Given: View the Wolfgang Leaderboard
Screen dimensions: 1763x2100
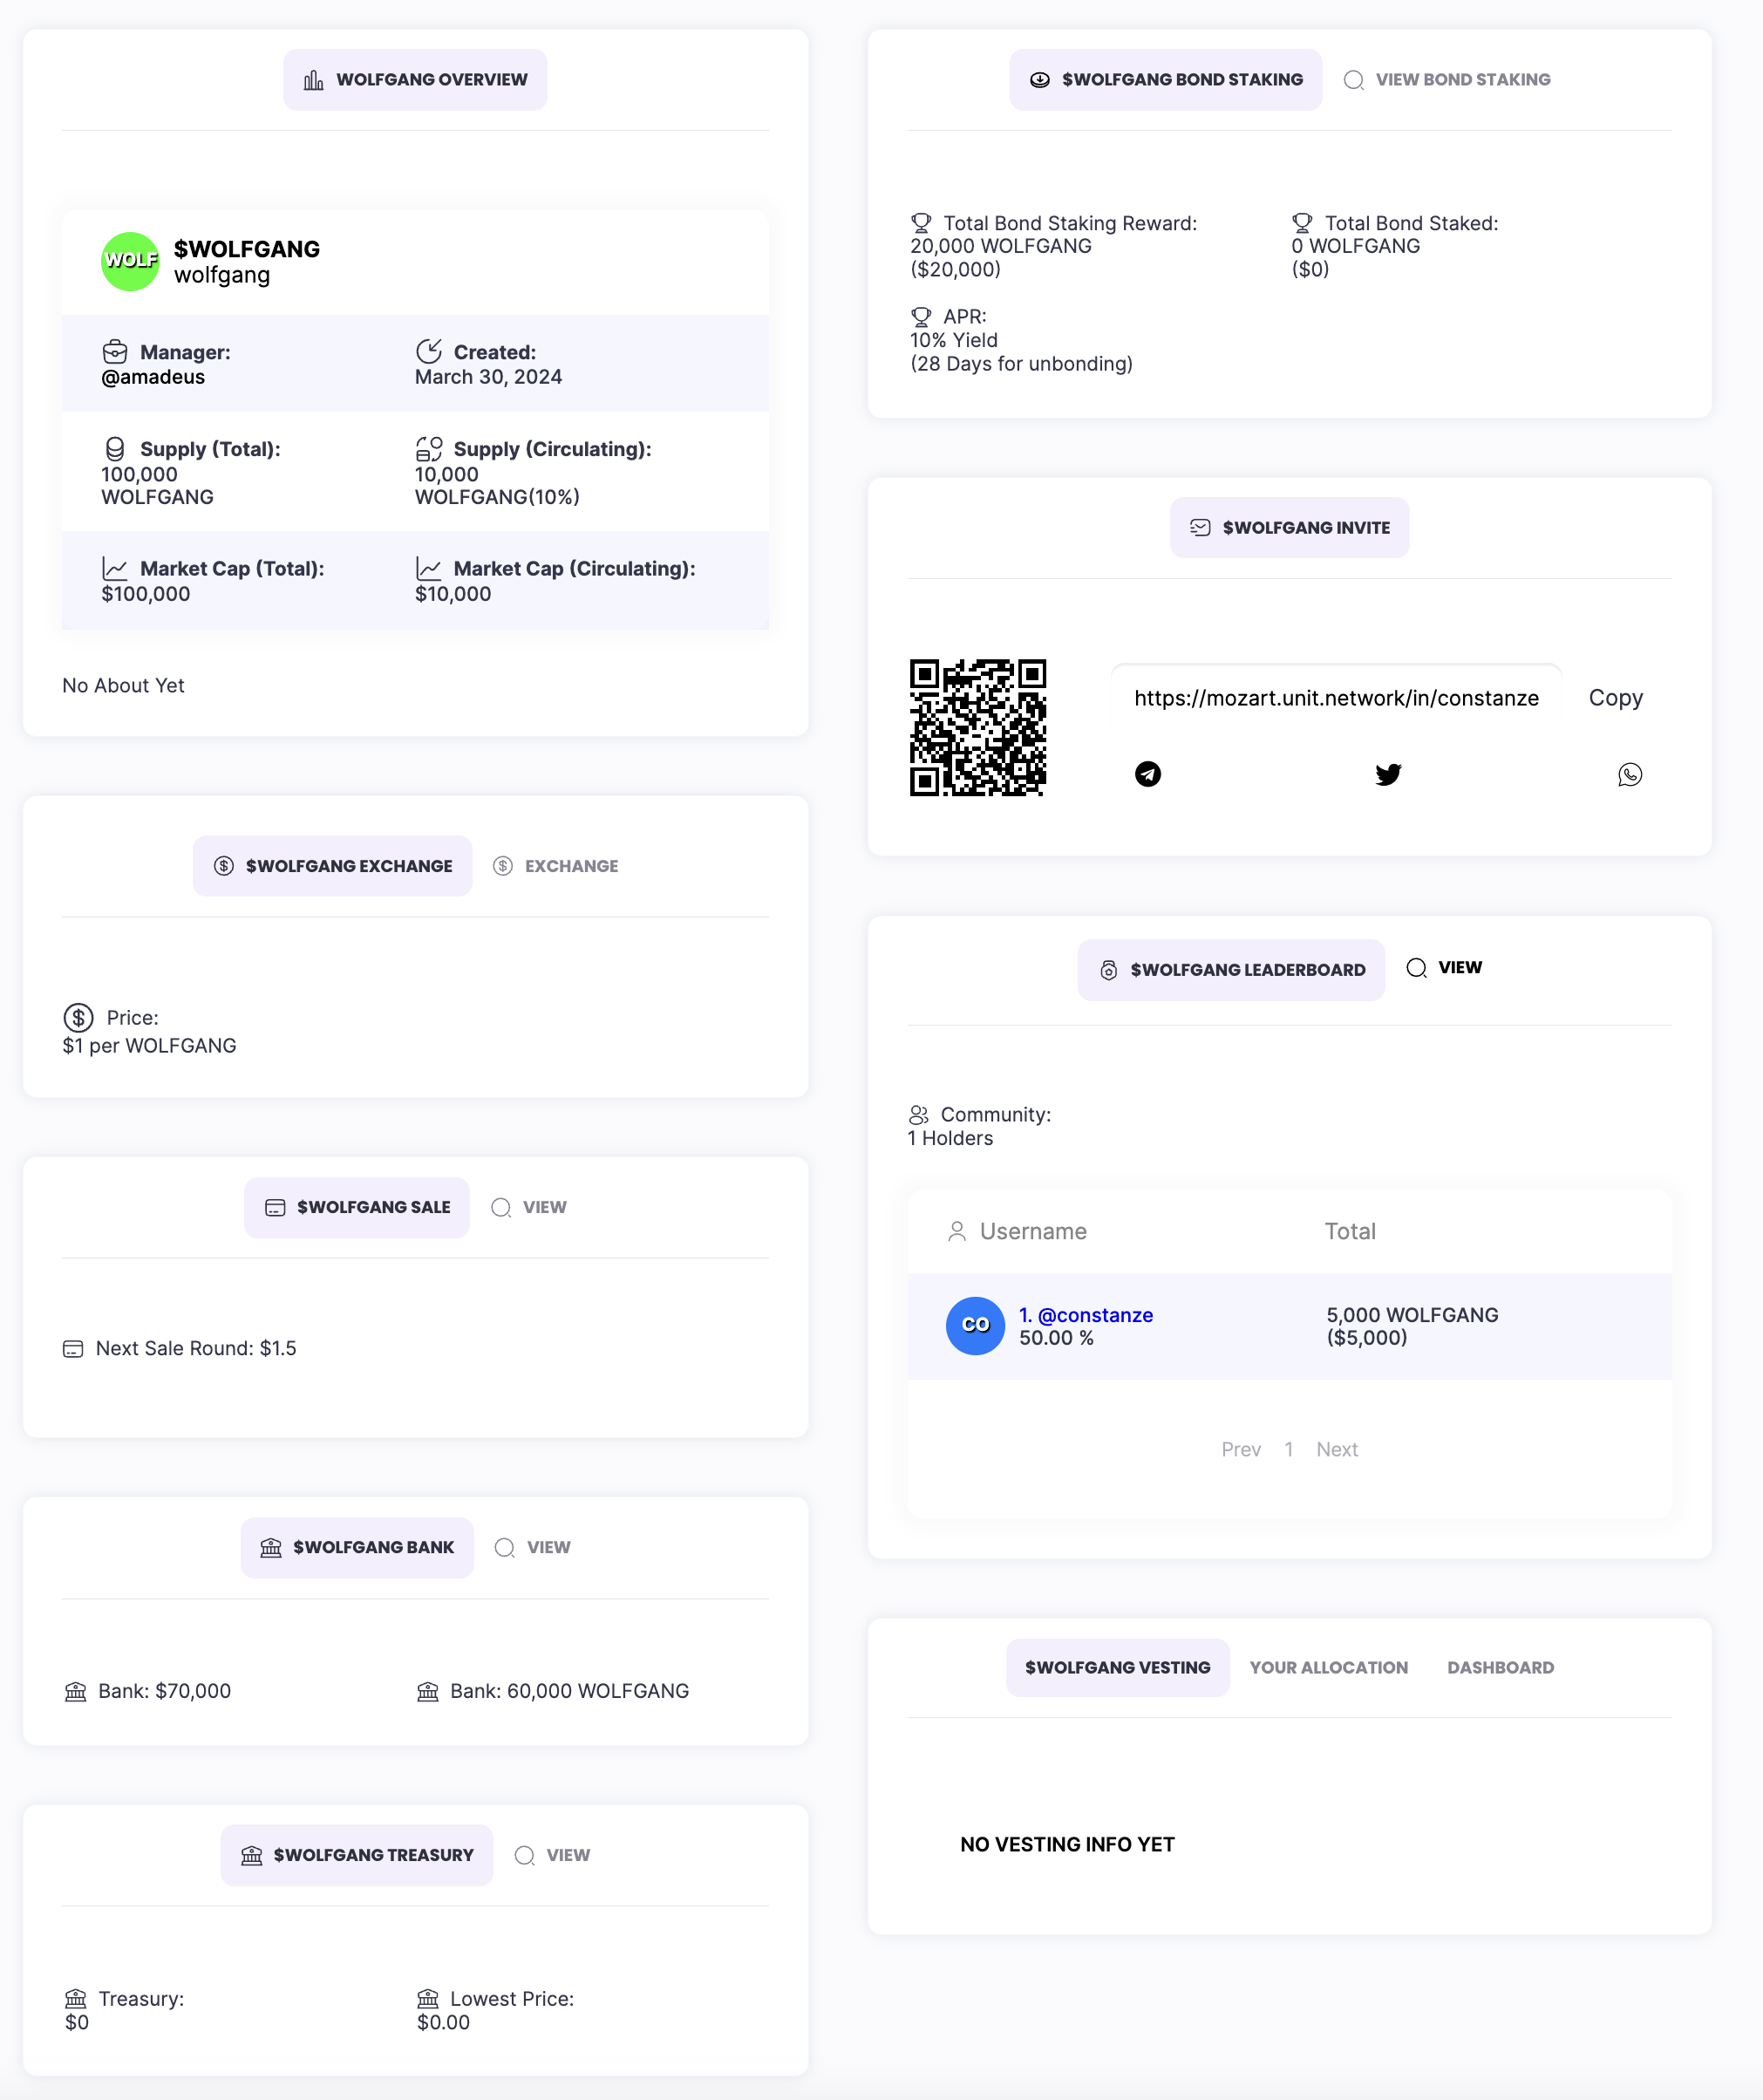Looking at the screenshot, I should pyautogui.click(x=1444, y=967).
